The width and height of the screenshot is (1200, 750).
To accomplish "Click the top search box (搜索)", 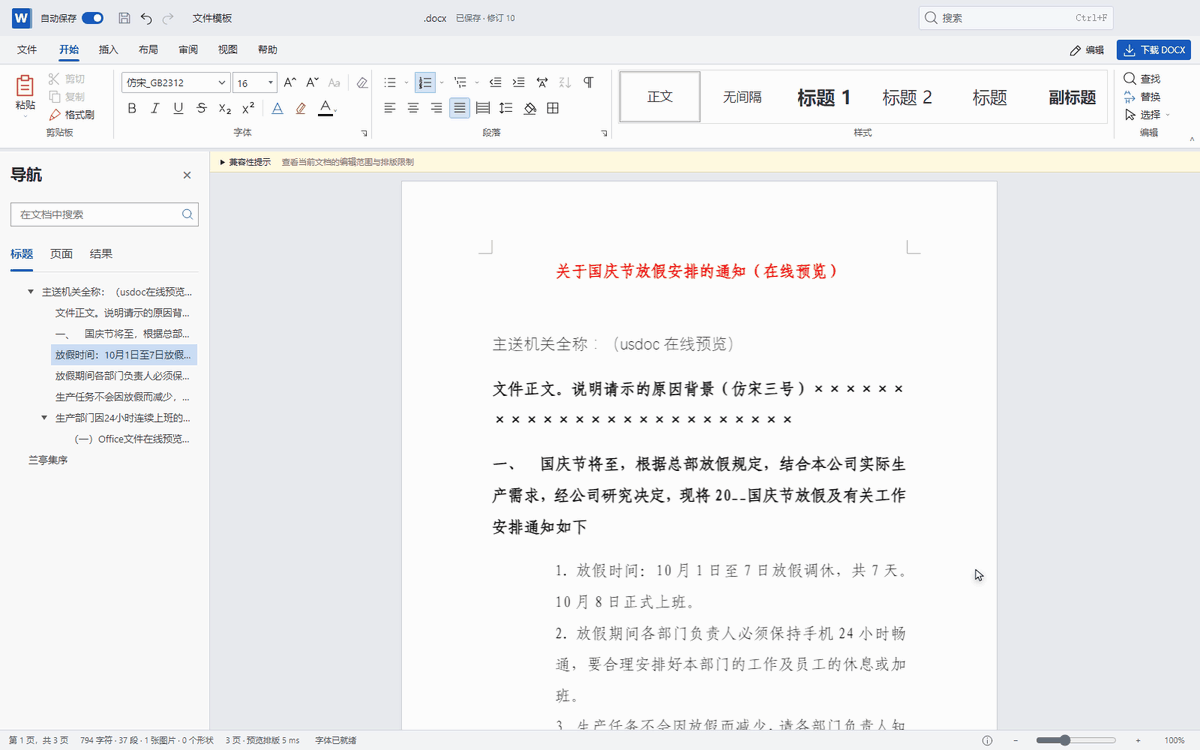I will click(1016, 18).
